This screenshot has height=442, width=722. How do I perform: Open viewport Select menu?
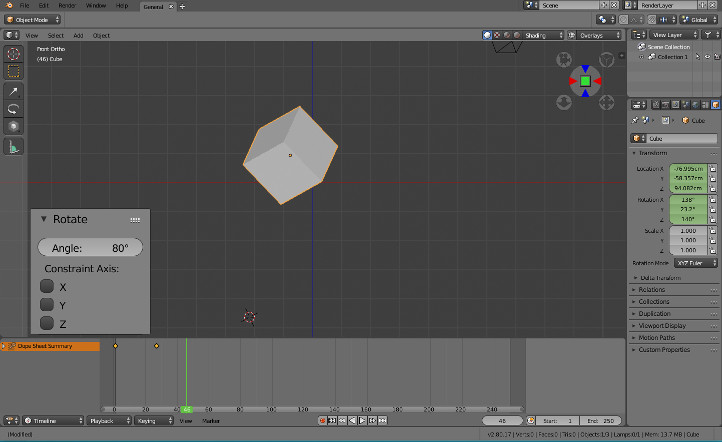pyautogui.click(x=56, y=35)
